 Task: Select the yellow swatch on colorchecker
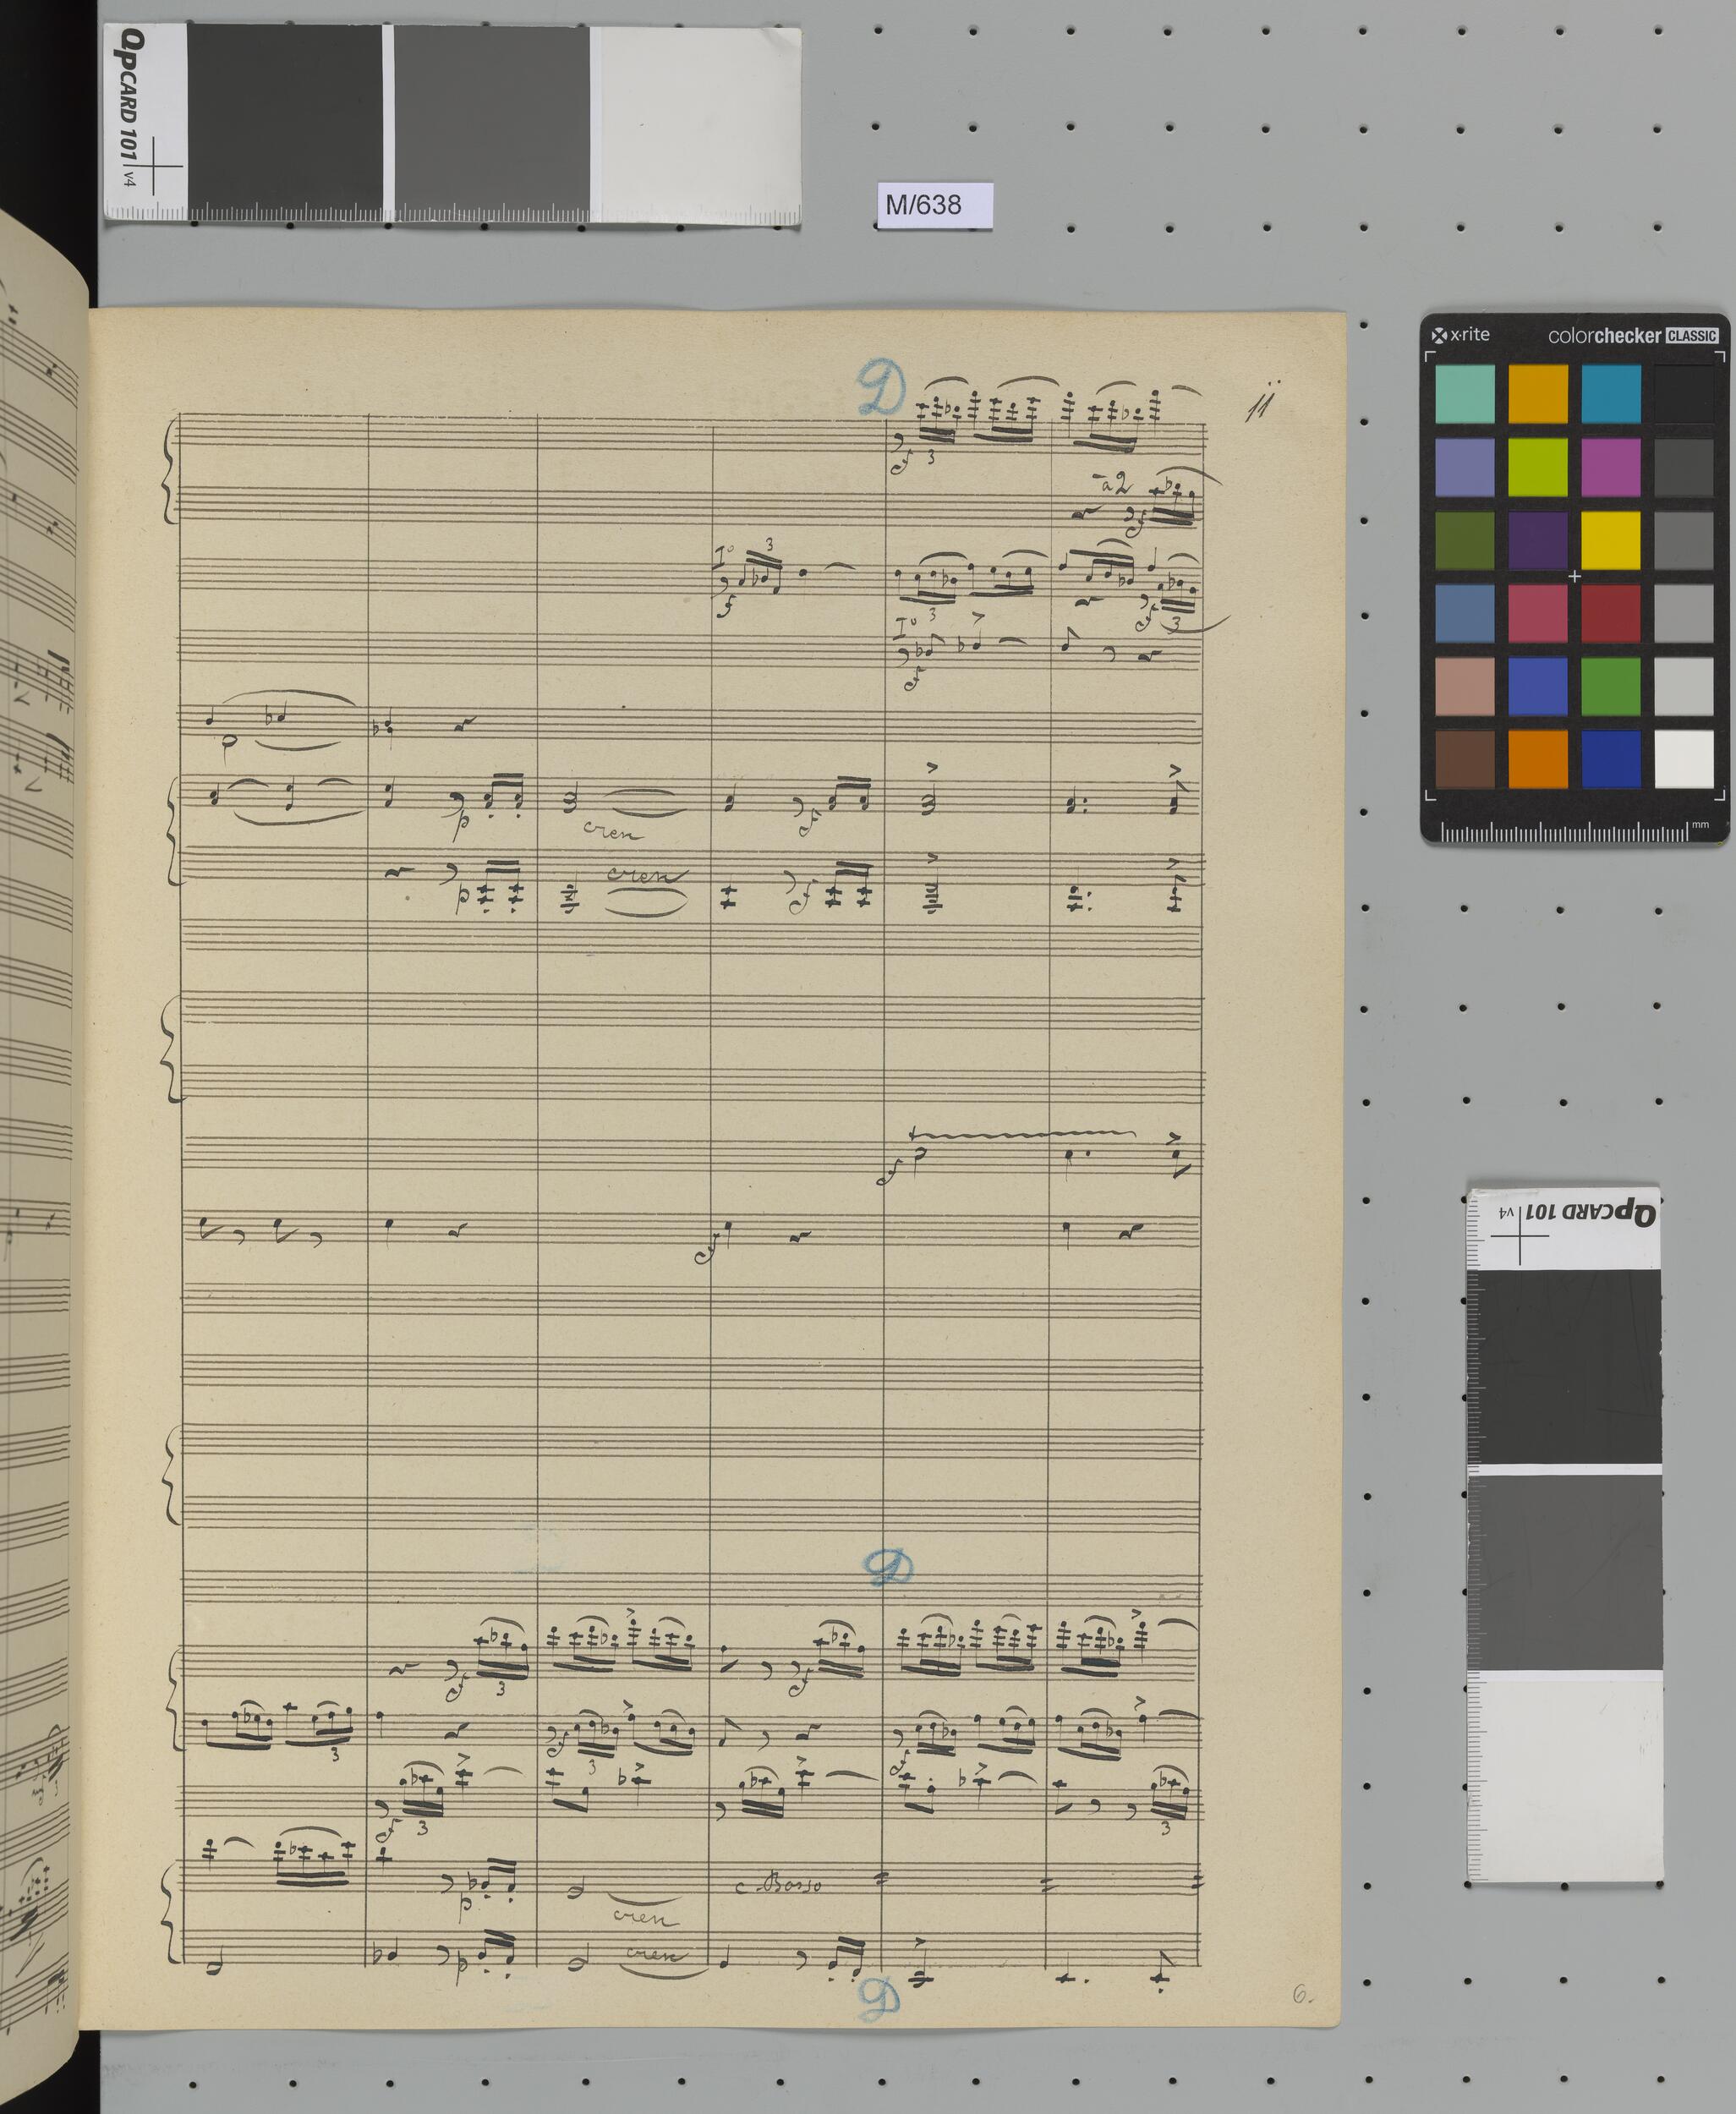pyautogui.click(x=1610, y=541)
